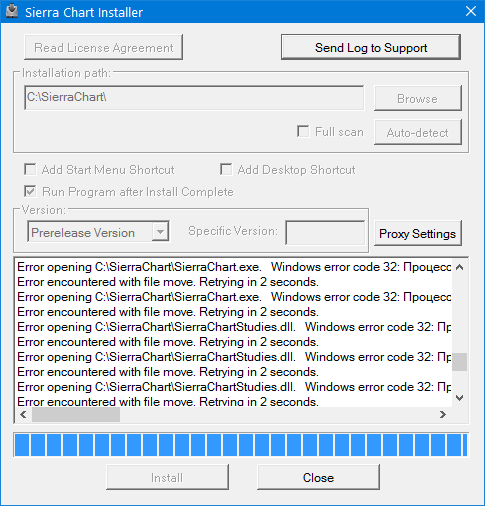The image size is (485, 506).
Task: Click the vertical scrollbar thumb in log
Action: (x=460, y=362)
